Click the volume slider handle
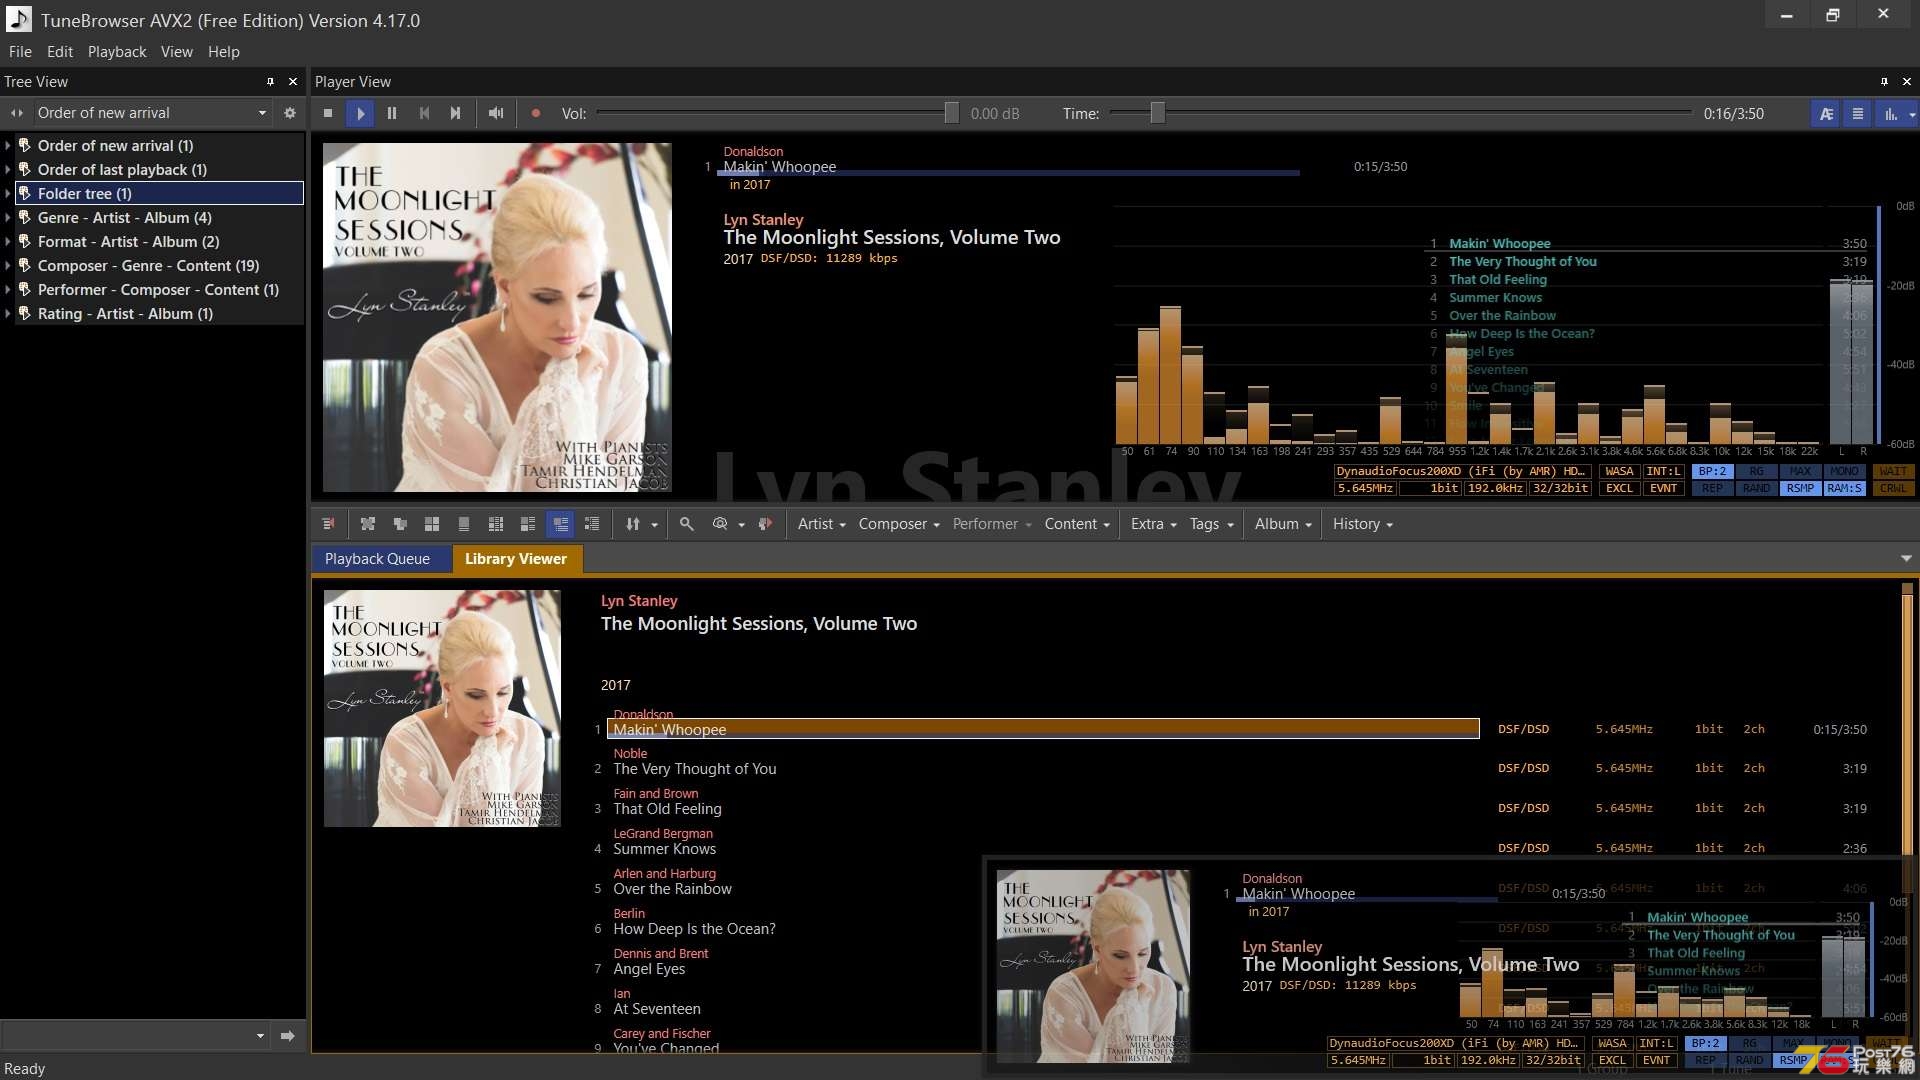1920x1080 pixels. point(951,114)
